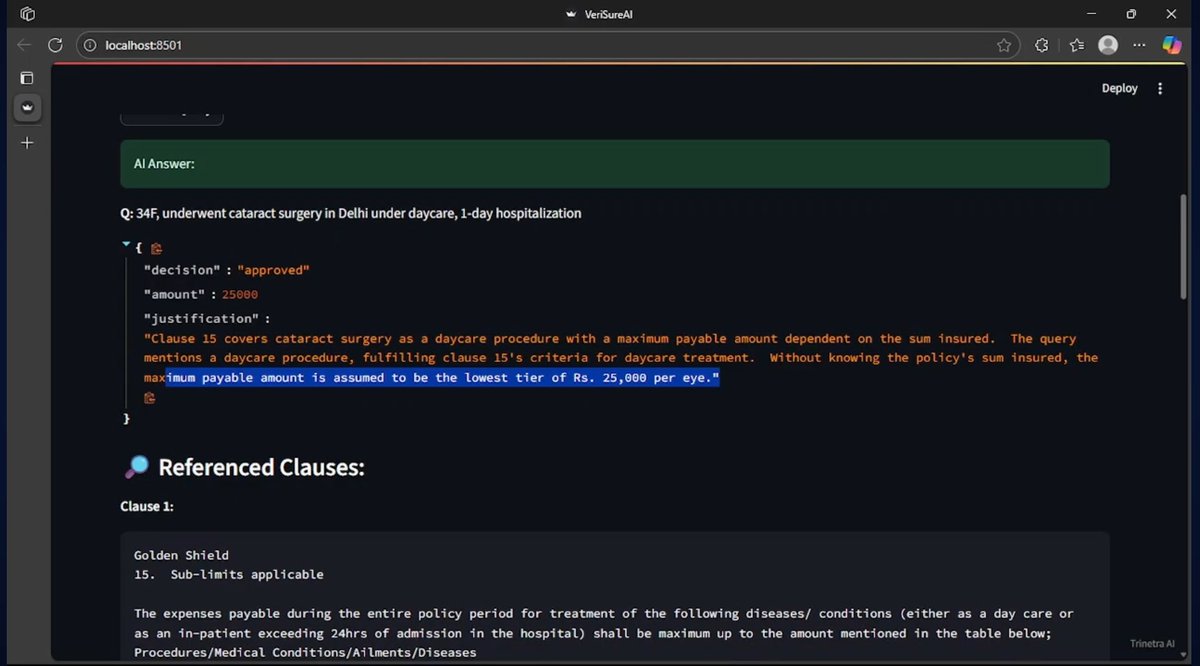Image resolution: width=1200 pixels, height=666 pixels.
Task: Toggle the Trinetra AI watermark badge
Action: point(1150,643)
